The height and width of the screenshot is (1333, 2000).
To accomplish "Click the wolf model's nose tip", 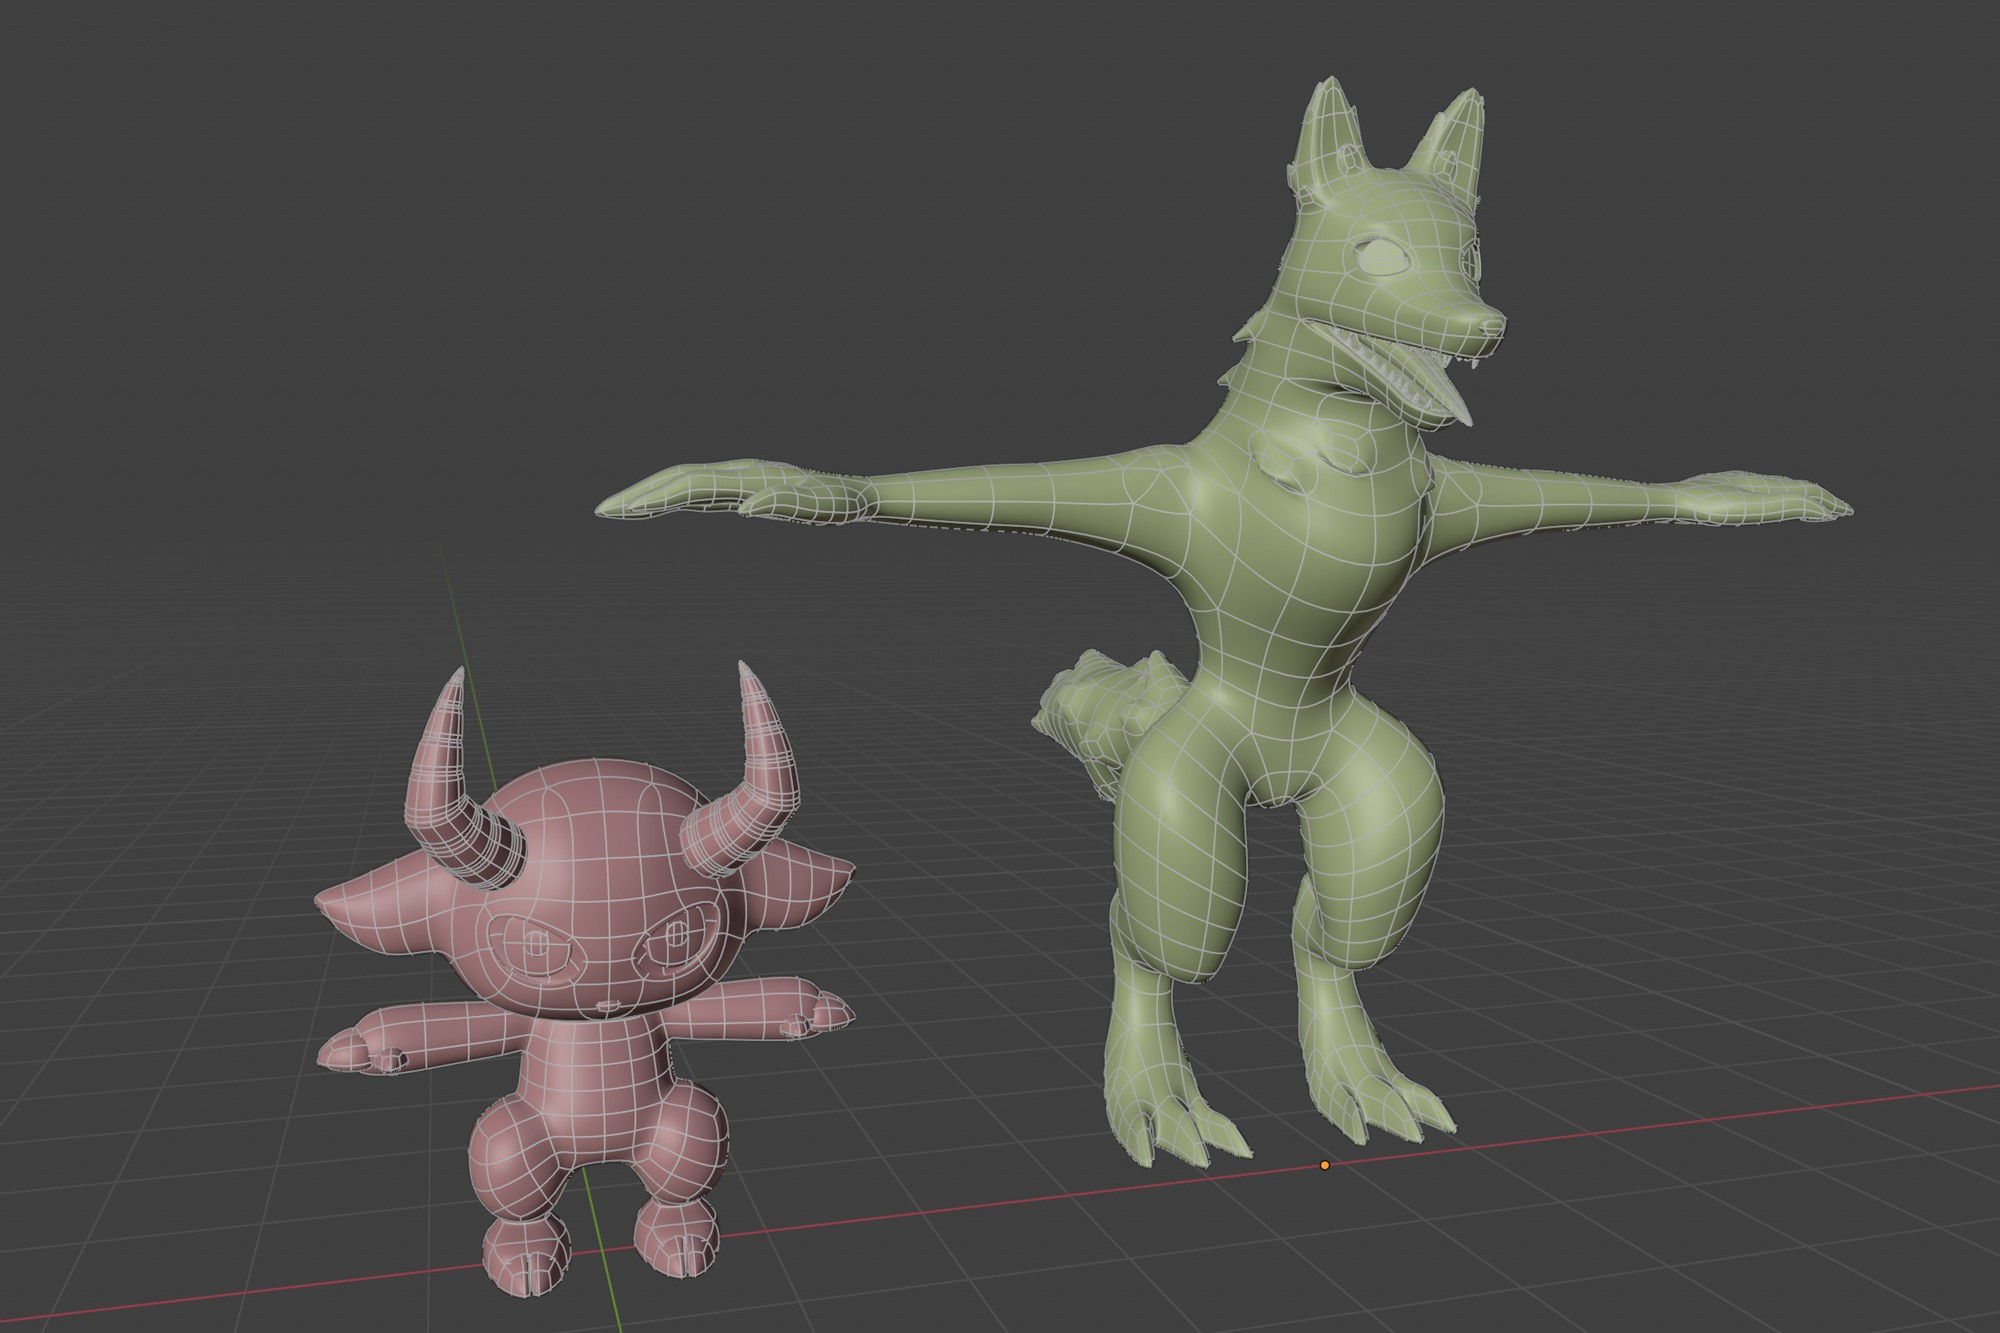I will coord(1492,326).
